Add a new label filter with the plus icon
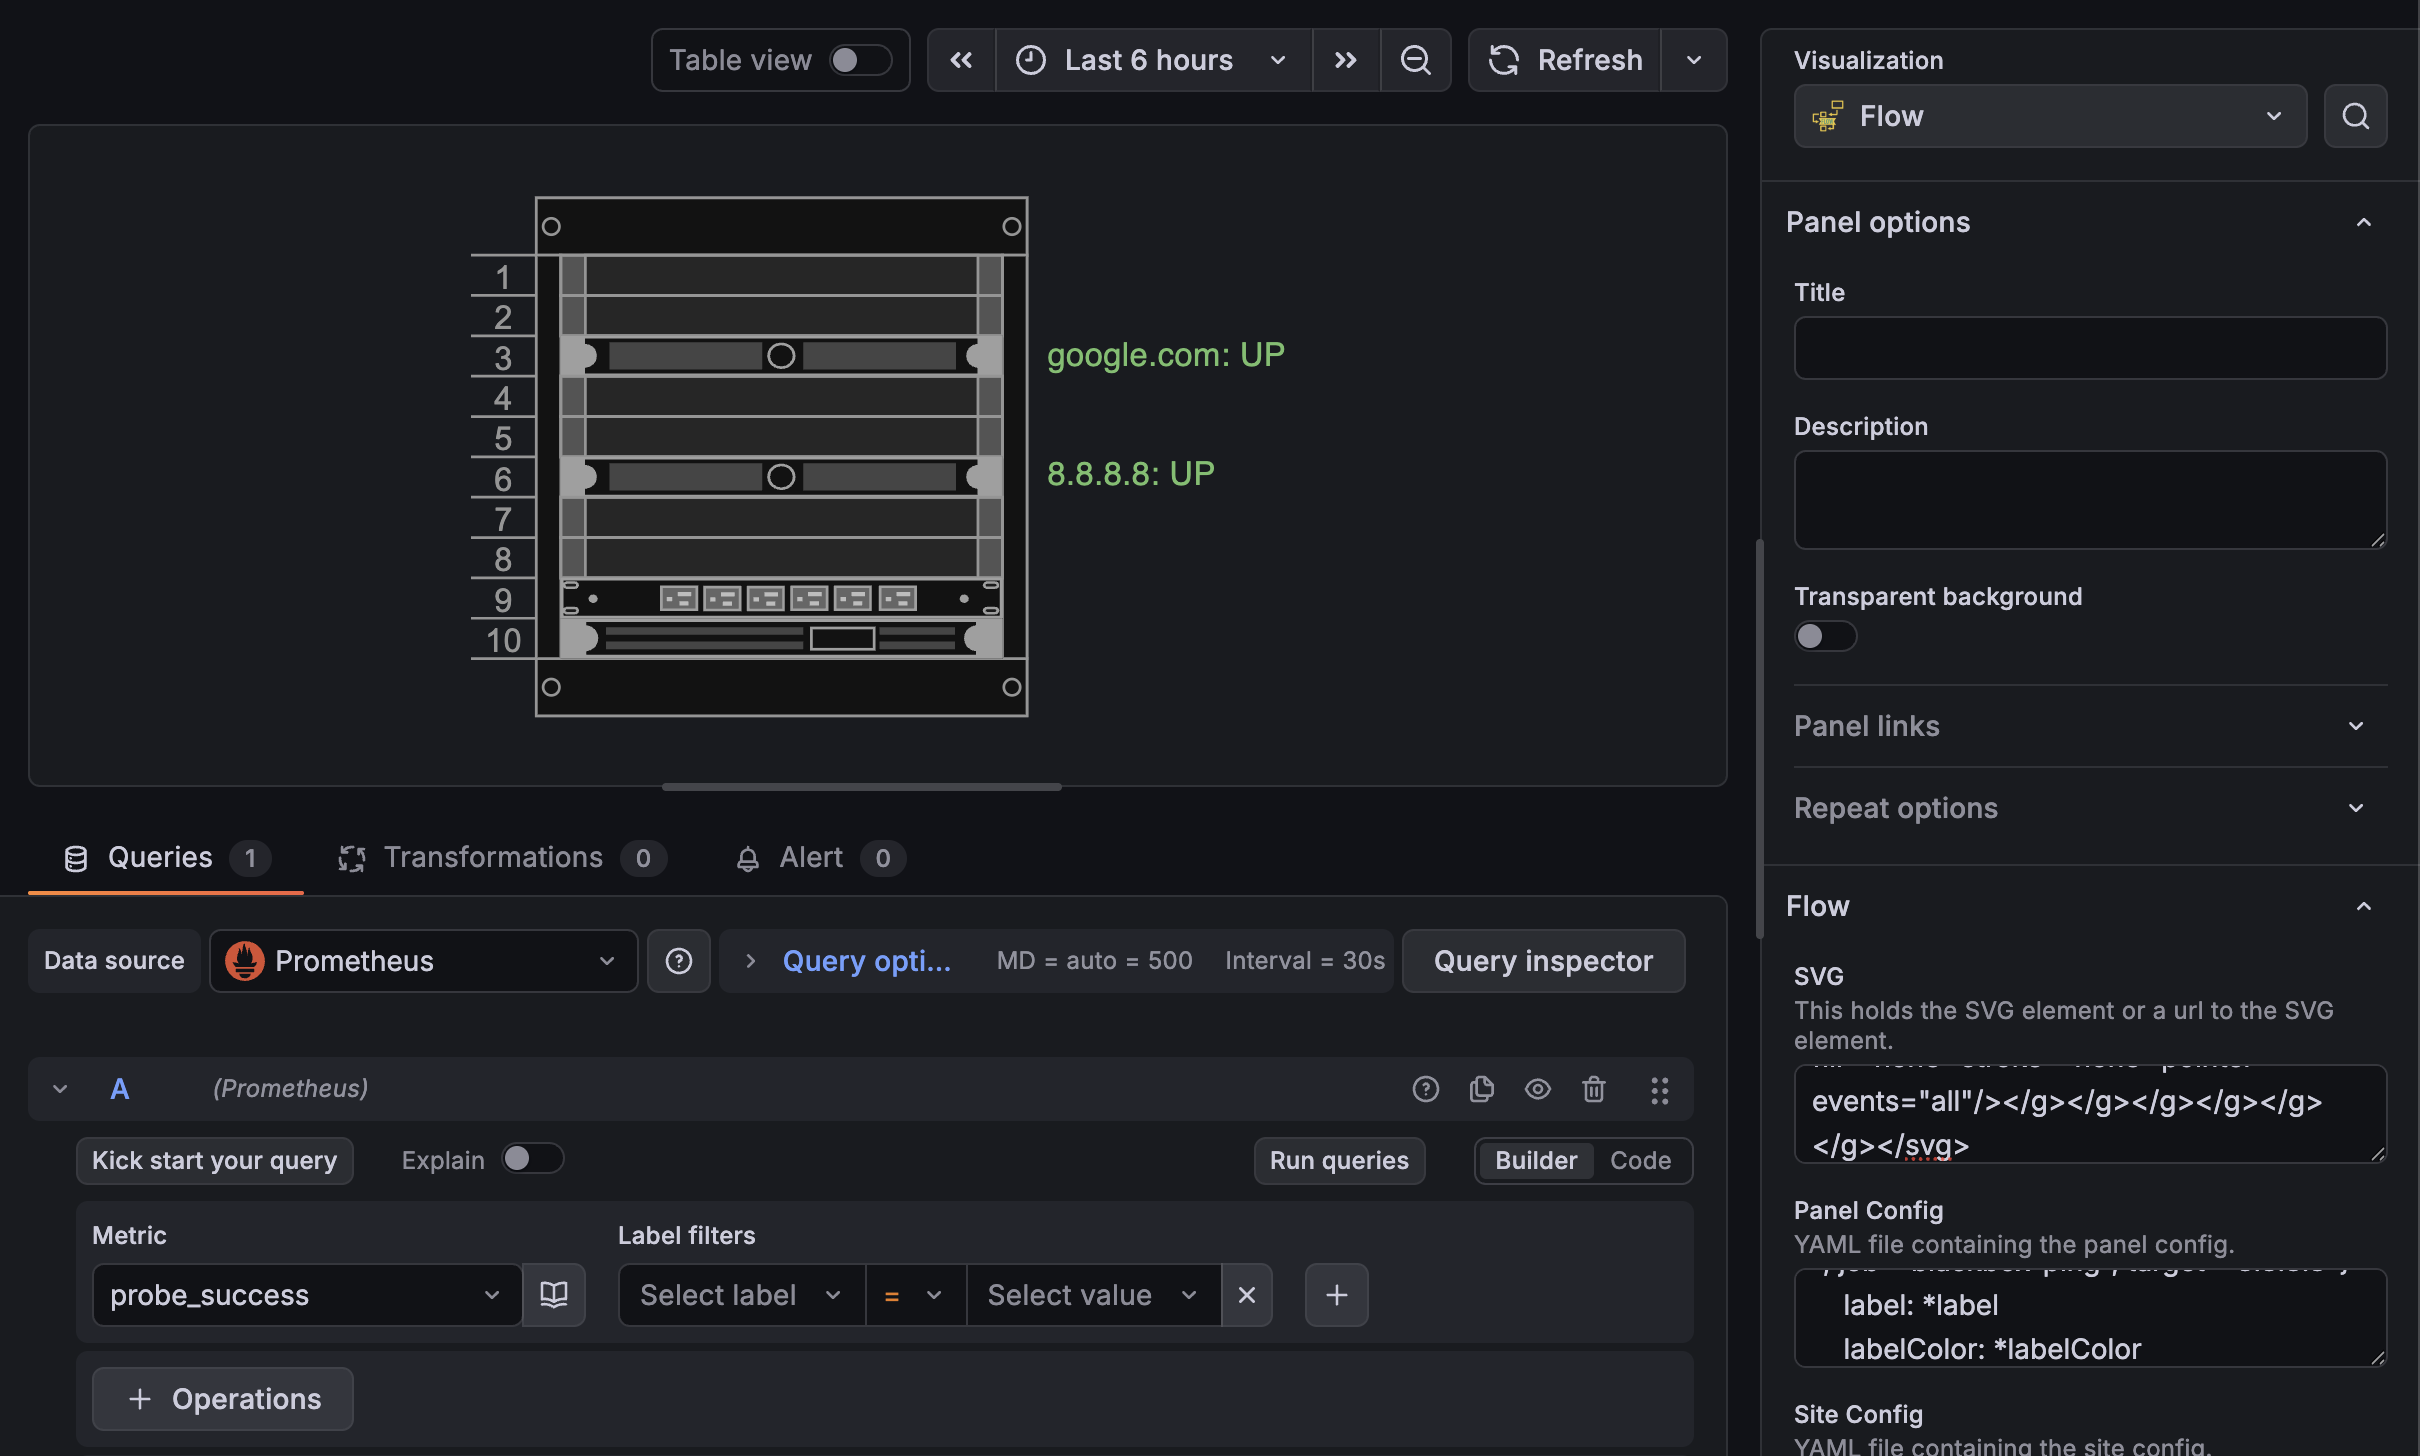Screen dimensions: 2420x1456 [x=1336, y=1294]
